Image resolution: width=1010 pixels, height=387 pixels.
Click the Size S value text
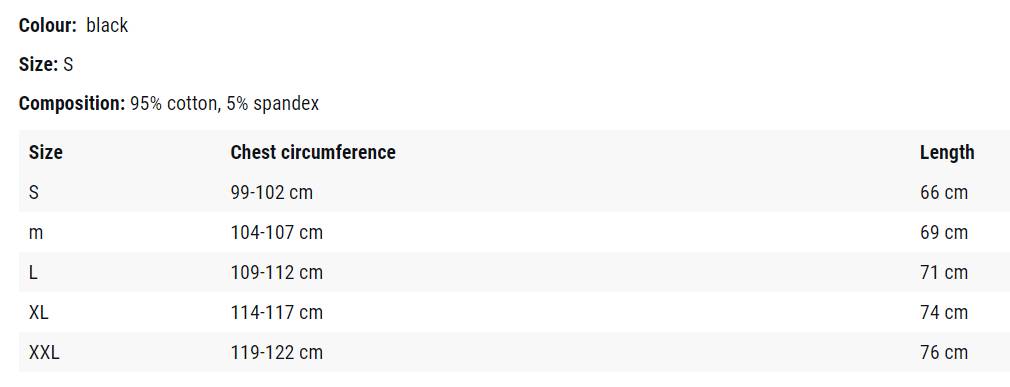tap(68, 65)
